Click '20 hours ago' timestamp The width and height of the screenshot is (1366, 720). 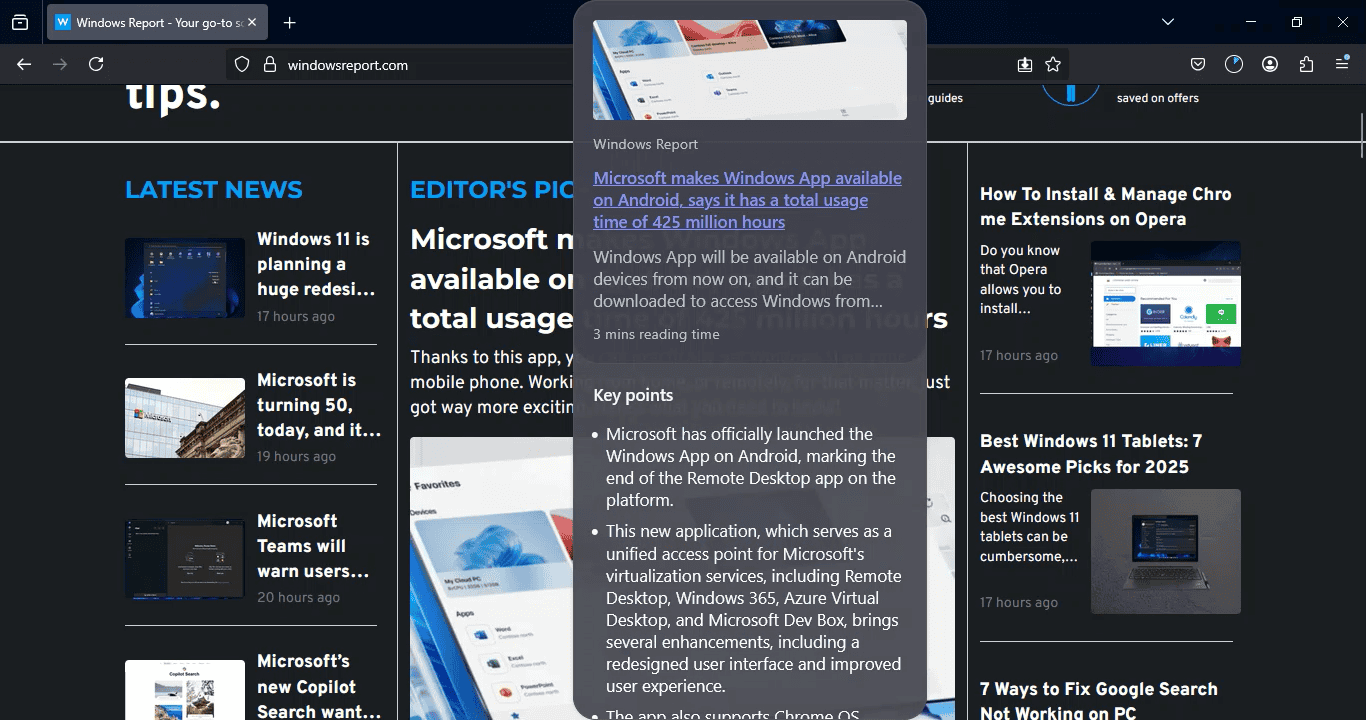[x=298, y=597]
